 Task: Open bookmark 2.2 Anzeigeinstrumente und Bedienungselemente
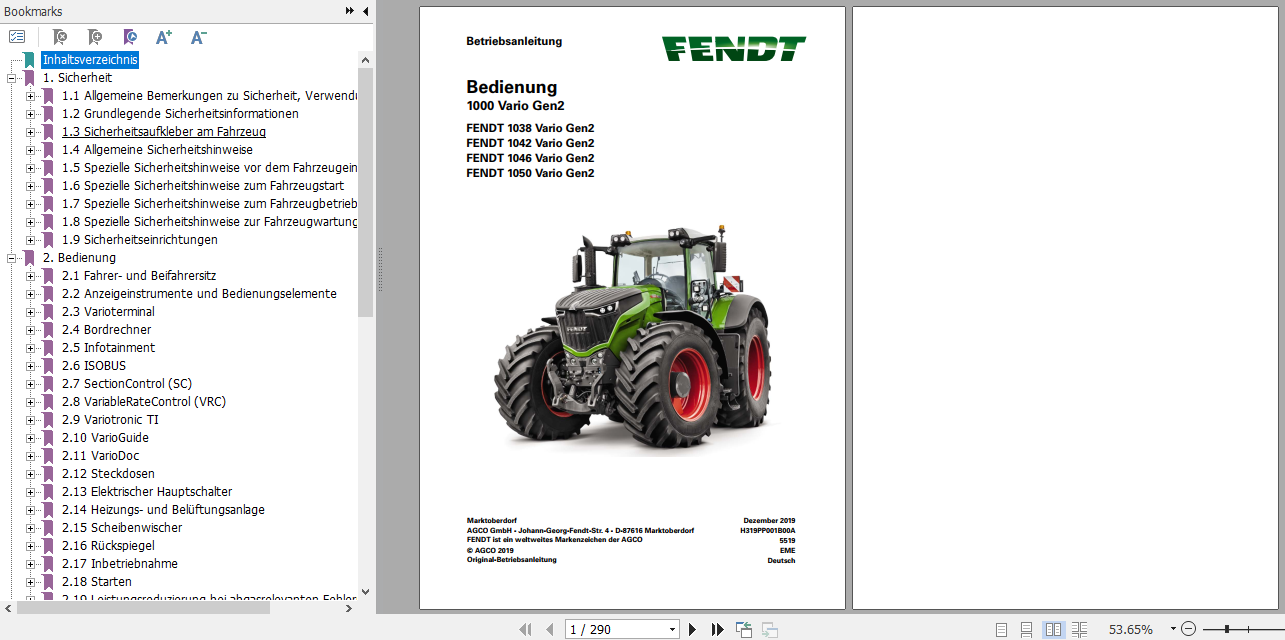click(199, 294)
